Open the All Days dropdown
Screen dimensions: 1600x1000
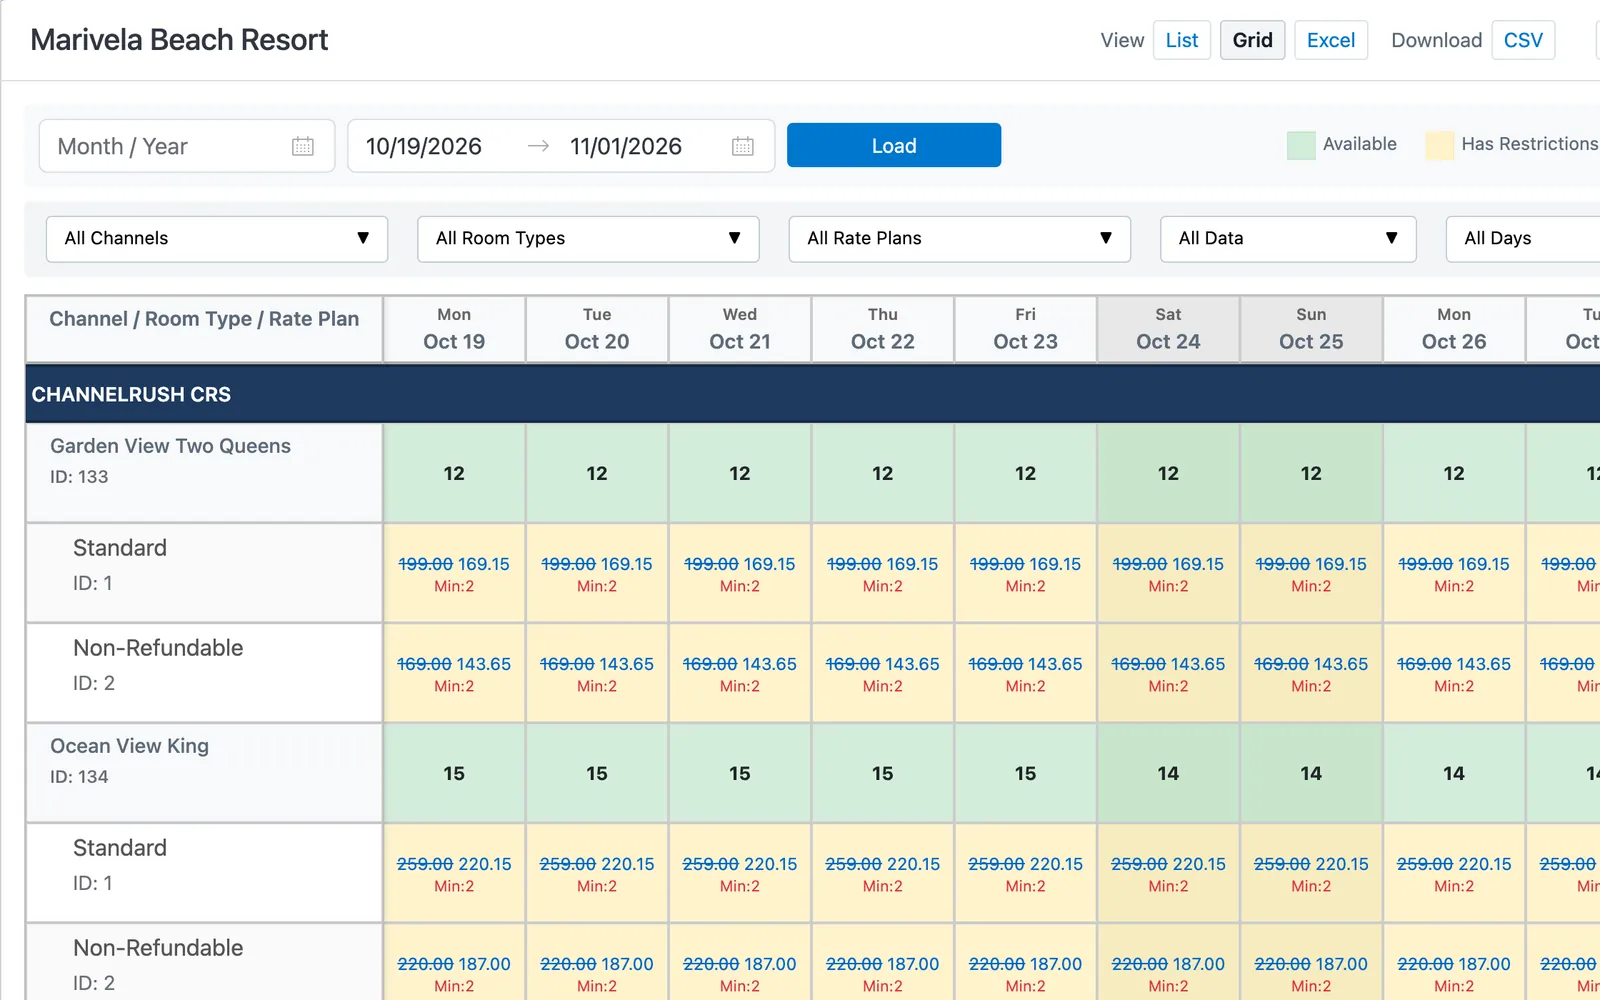[x=1523, y=239]
